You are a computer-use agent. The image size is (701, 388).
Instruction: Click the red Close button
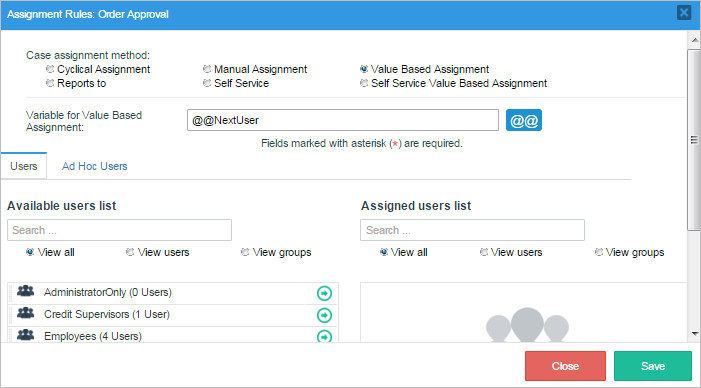(565, 366)
